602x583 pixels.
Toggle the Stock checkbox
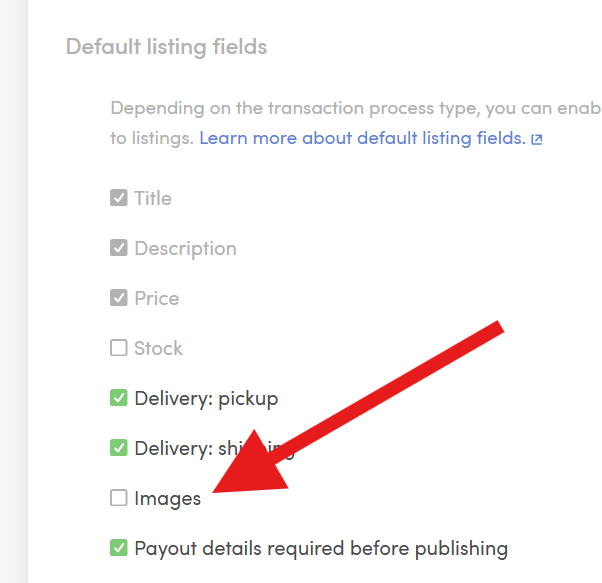coord(119,348)
